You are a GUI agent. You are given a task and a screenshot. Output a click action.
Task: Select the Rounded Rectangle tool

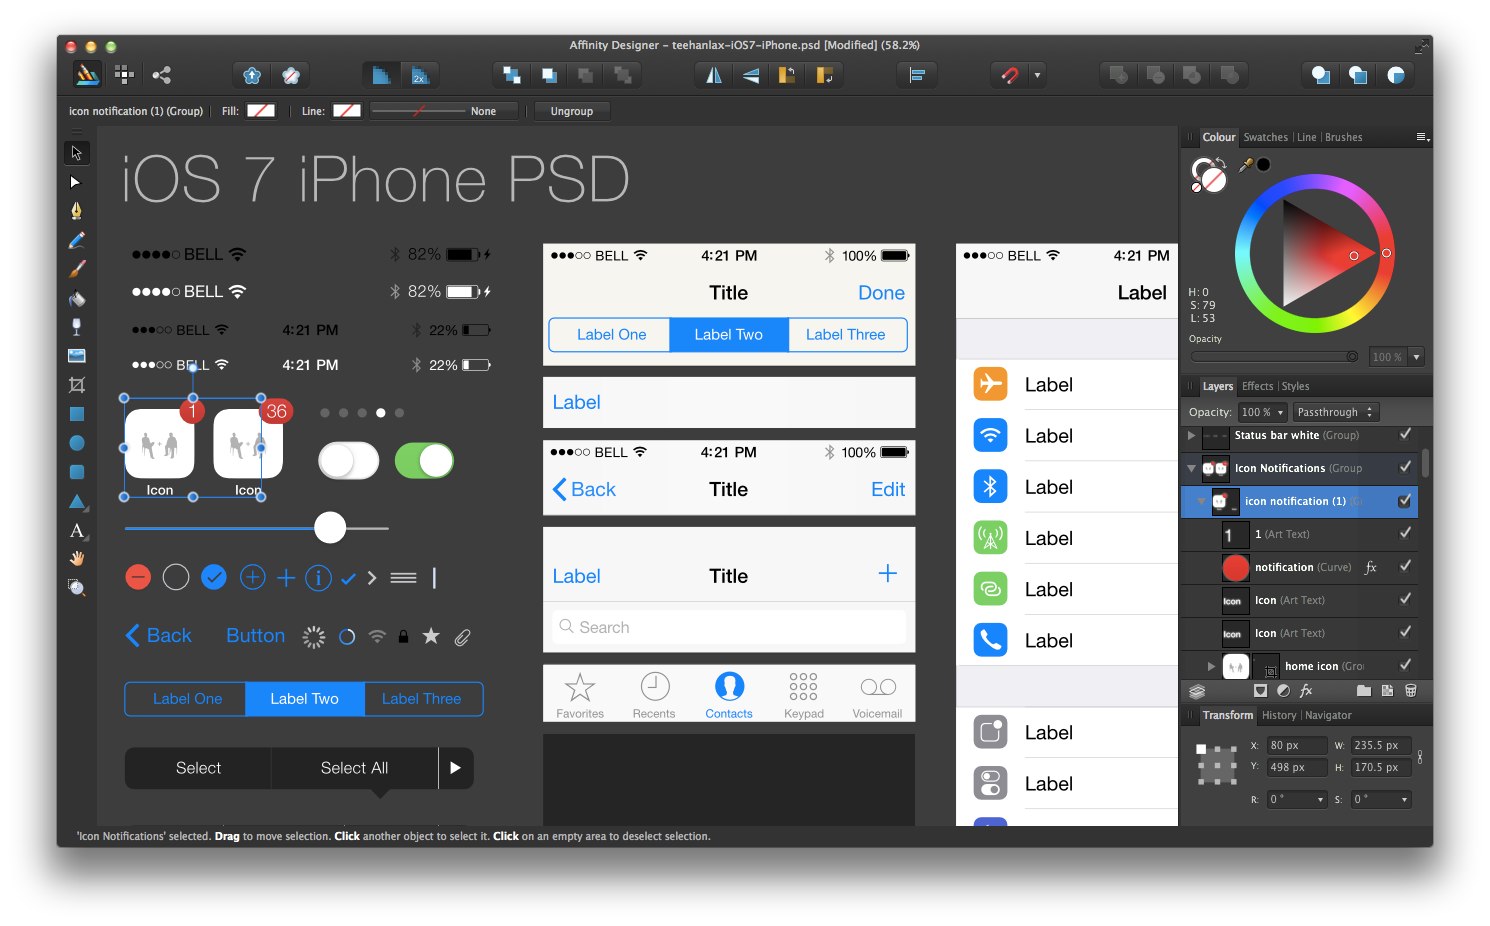[x=76, y=472]
